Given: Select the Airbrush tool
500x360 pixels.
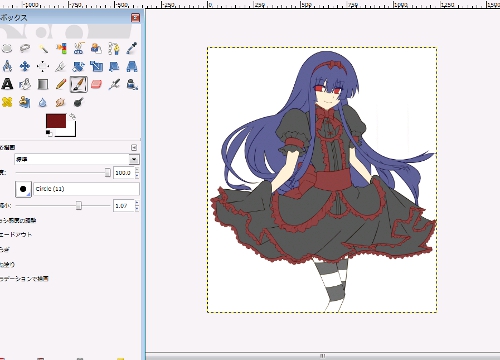Looking at the screenshot, I should point(114,84).
